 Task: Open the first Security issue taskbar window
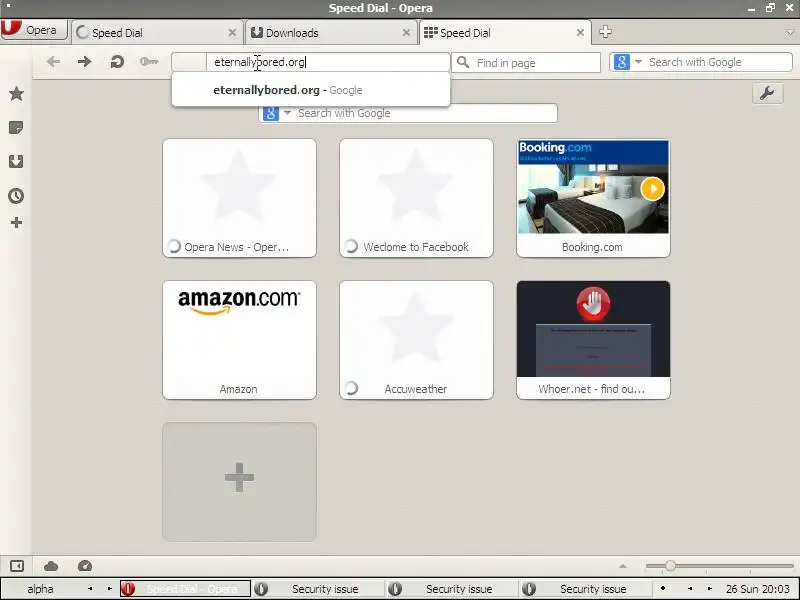(x=318, y=589)
